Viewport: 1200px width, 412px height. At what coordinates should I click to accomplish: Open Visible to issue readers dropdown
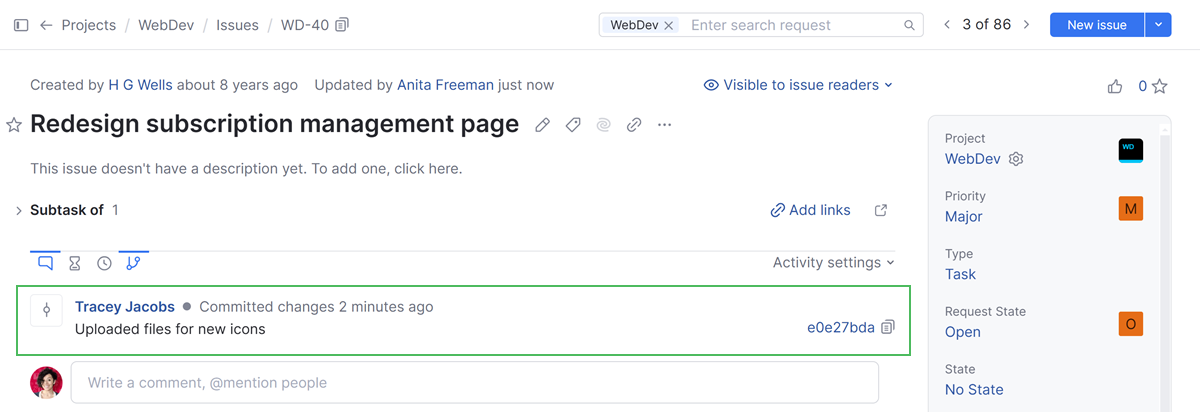(798, 85)
